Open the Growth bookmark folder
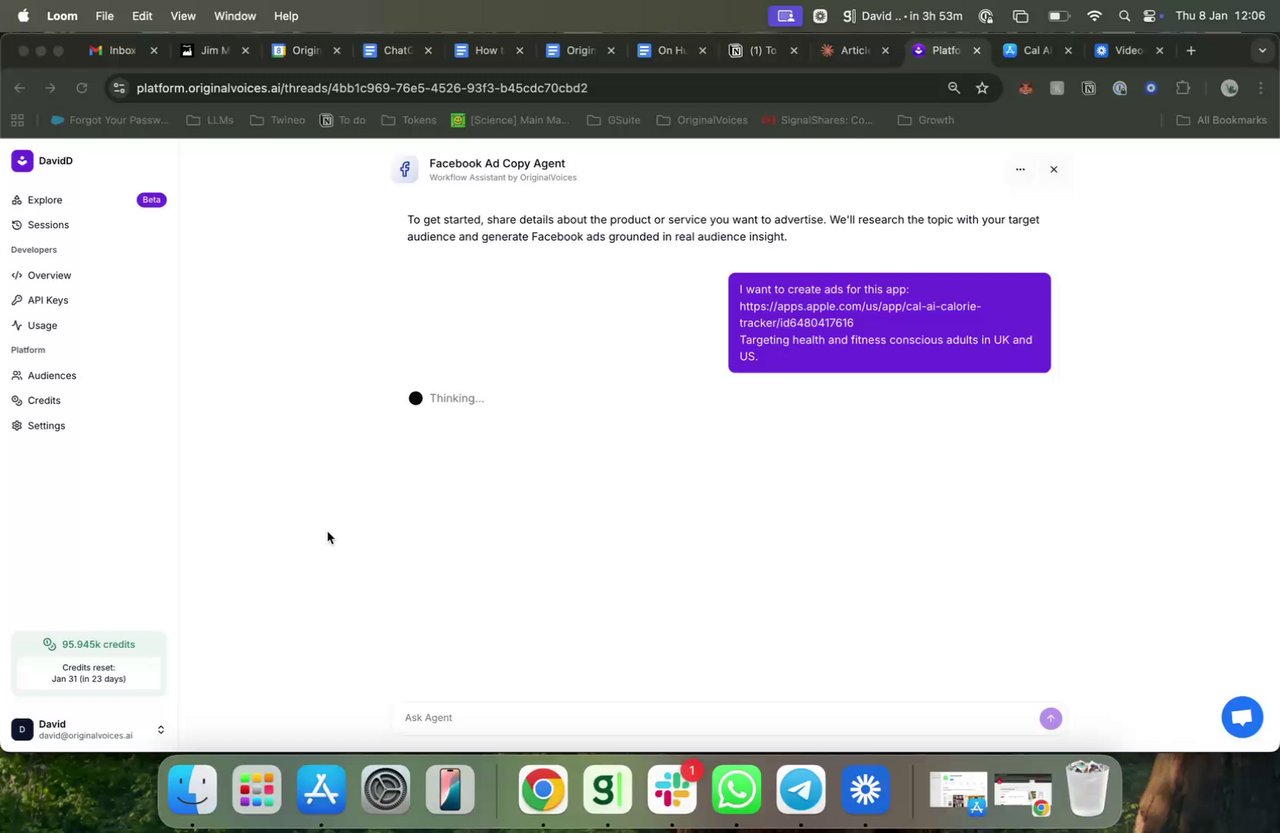Screen dimensions: 1280x833 pyautogui.click(x=925, y=120)
